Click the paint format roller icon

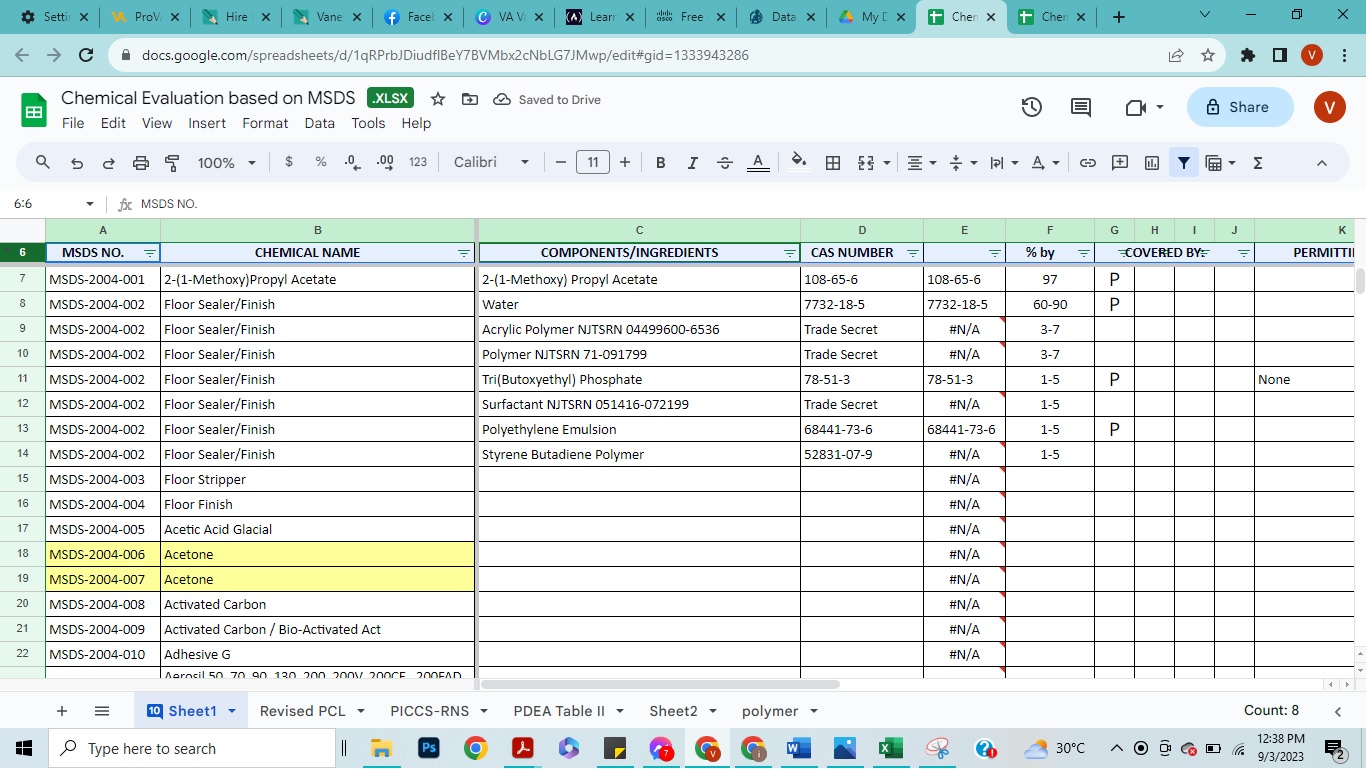click(x=172, y=163)
